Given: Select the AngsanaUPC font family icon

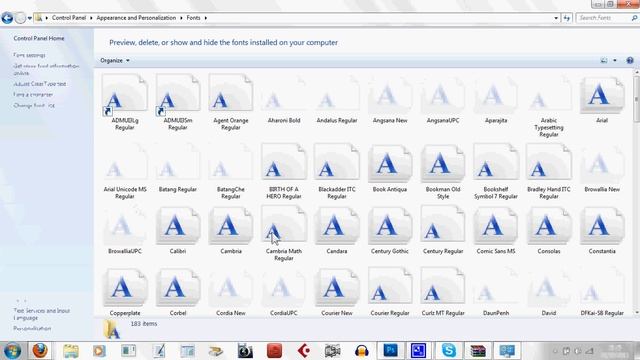Looking at the screenshot, I should pyautogui.click(x=443, y=95).
